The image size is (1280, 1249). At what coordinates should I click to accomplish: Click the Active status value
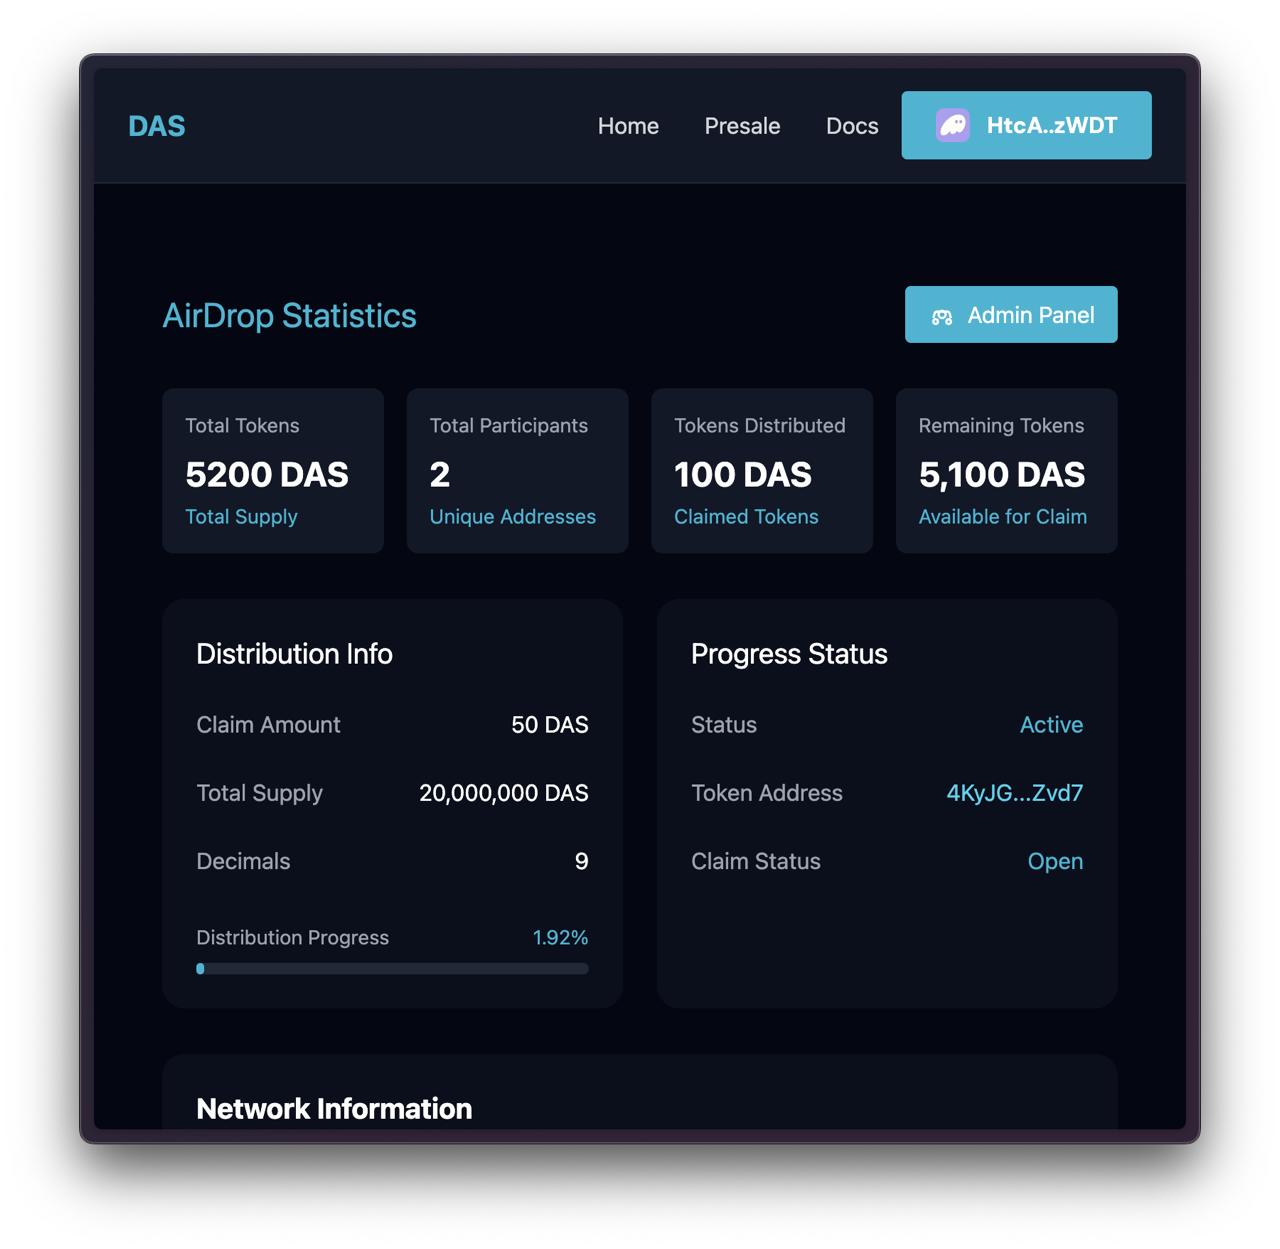(1051, 725)
